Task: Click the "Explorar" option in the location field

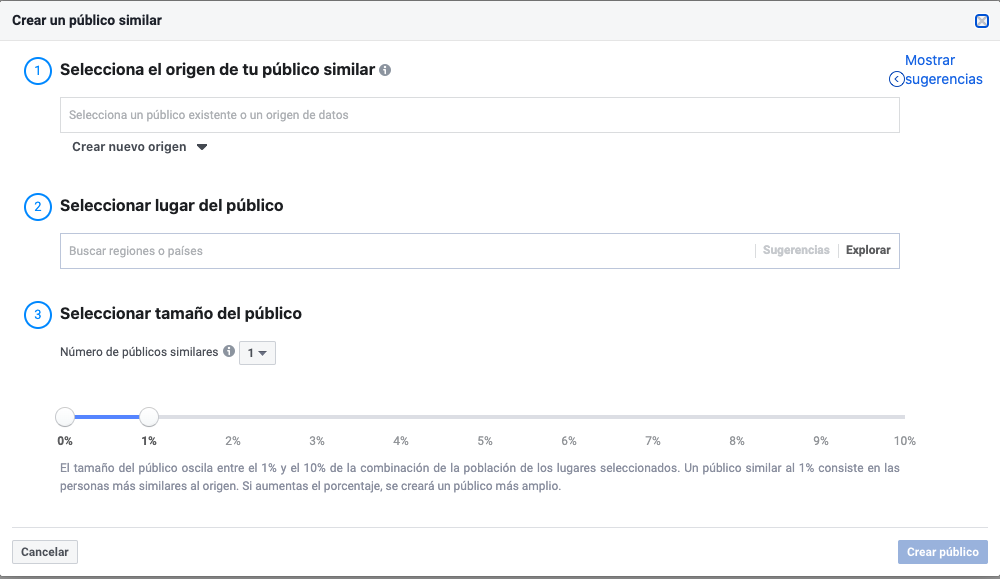Action: [867, 250]
